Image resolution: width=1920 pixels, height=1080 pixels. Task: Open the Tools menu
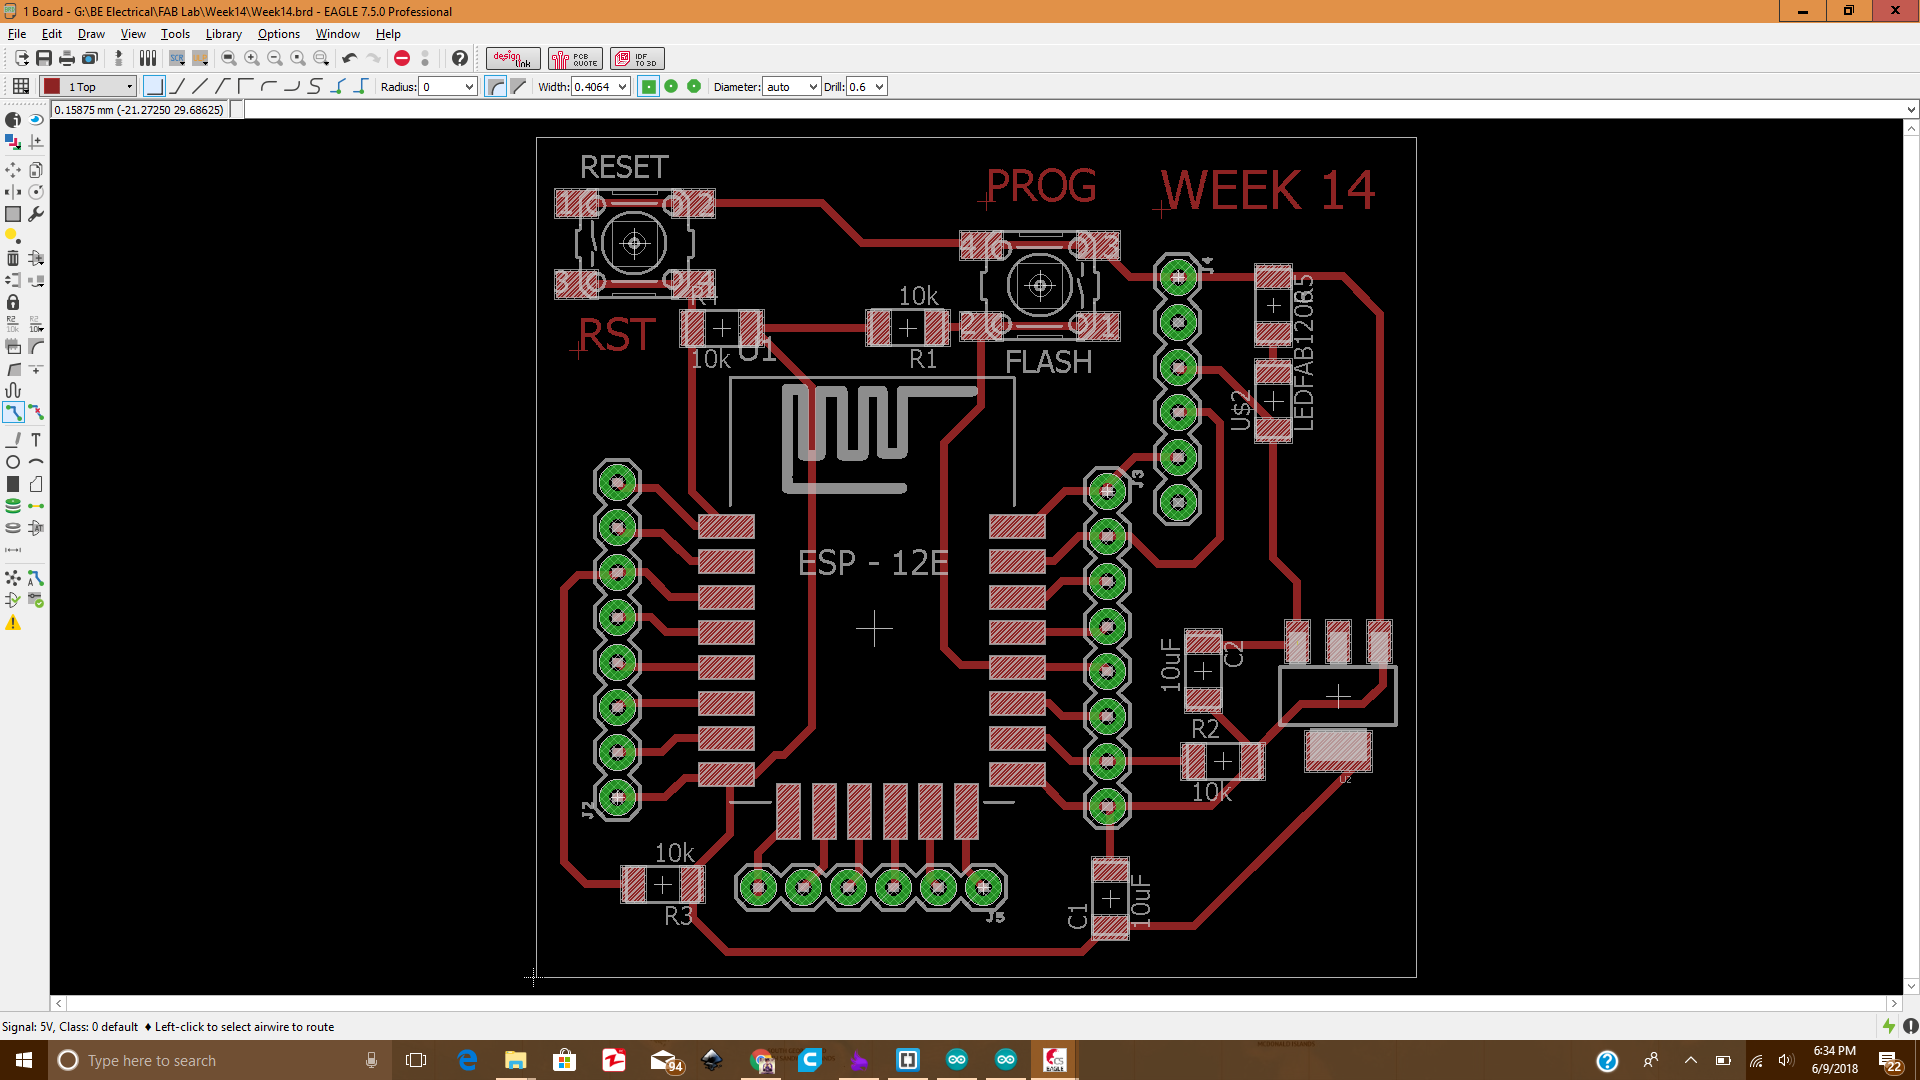tap(175, 34)
